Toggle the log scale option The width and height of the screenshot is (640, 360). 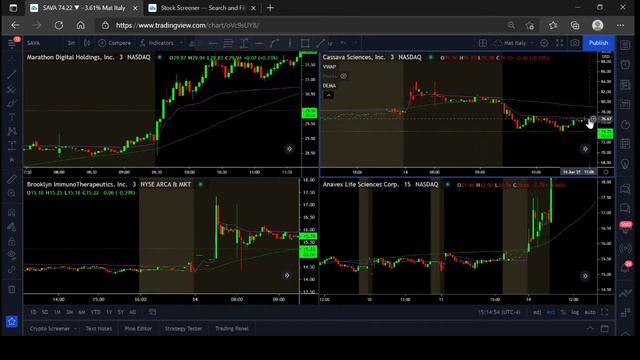pos(575,312)
